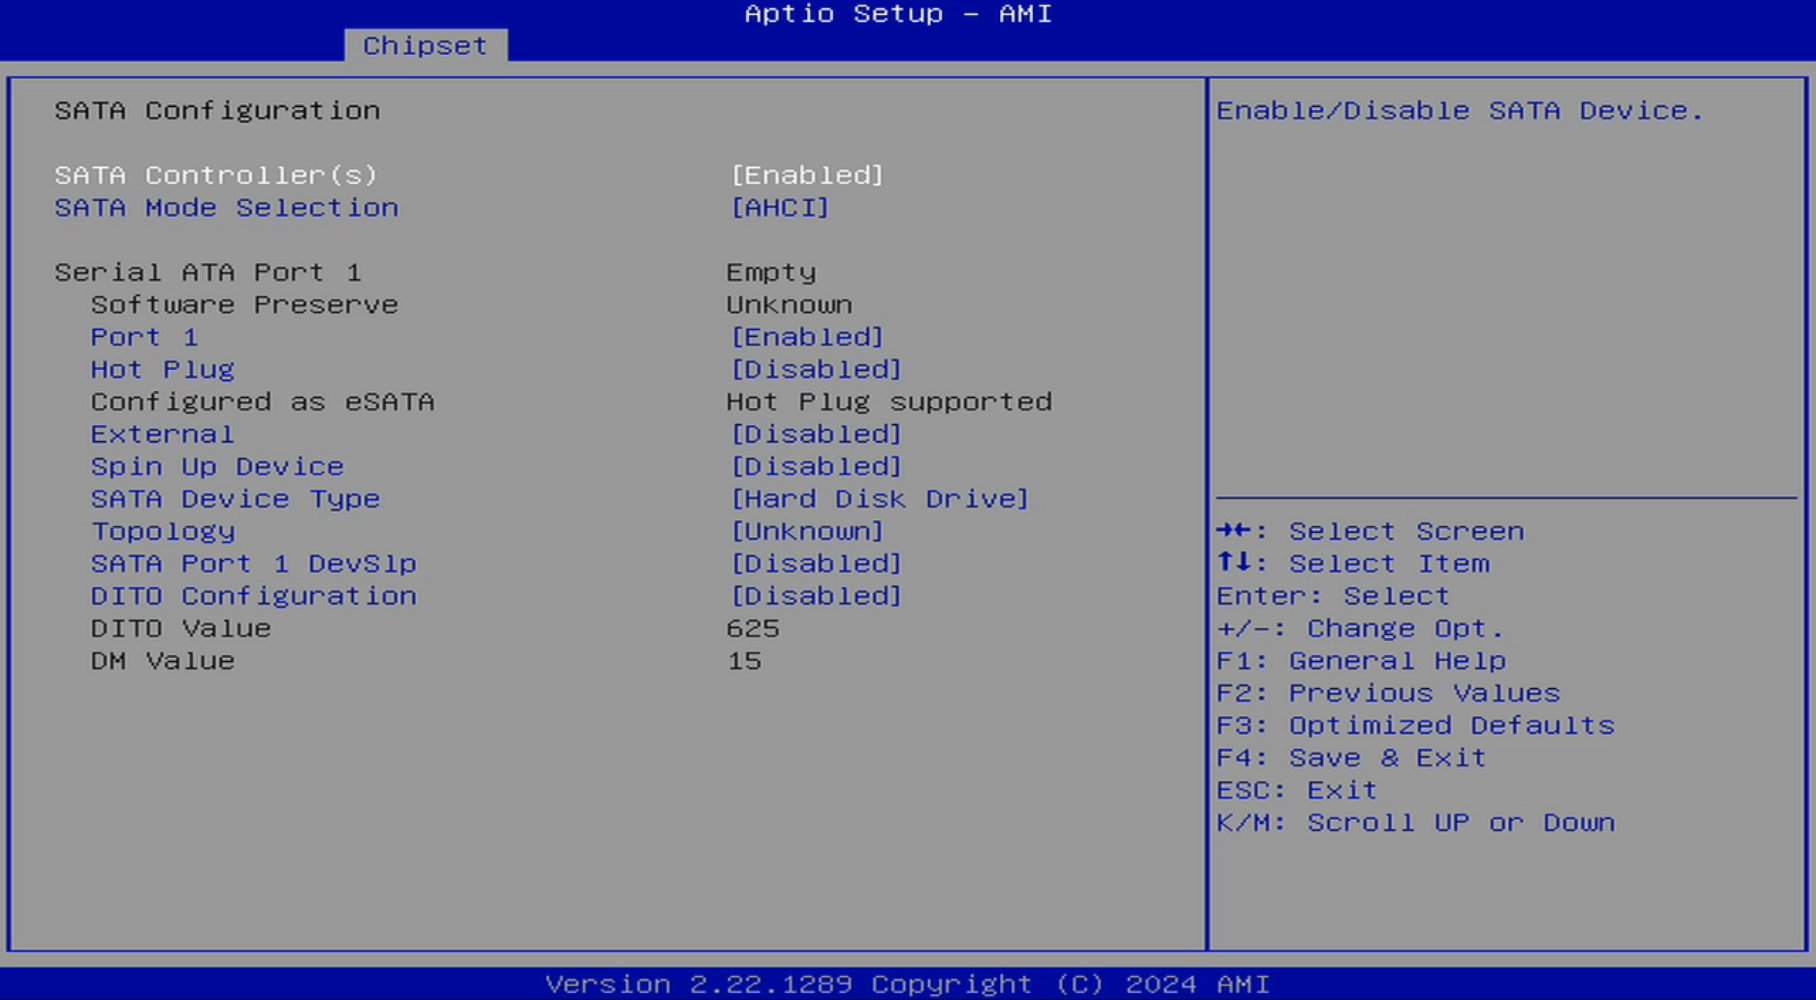Toggle the Port 1 [Enabled] value
Image resolution: width=1816 pixels, height=1000 pixels.
[807, 337]
